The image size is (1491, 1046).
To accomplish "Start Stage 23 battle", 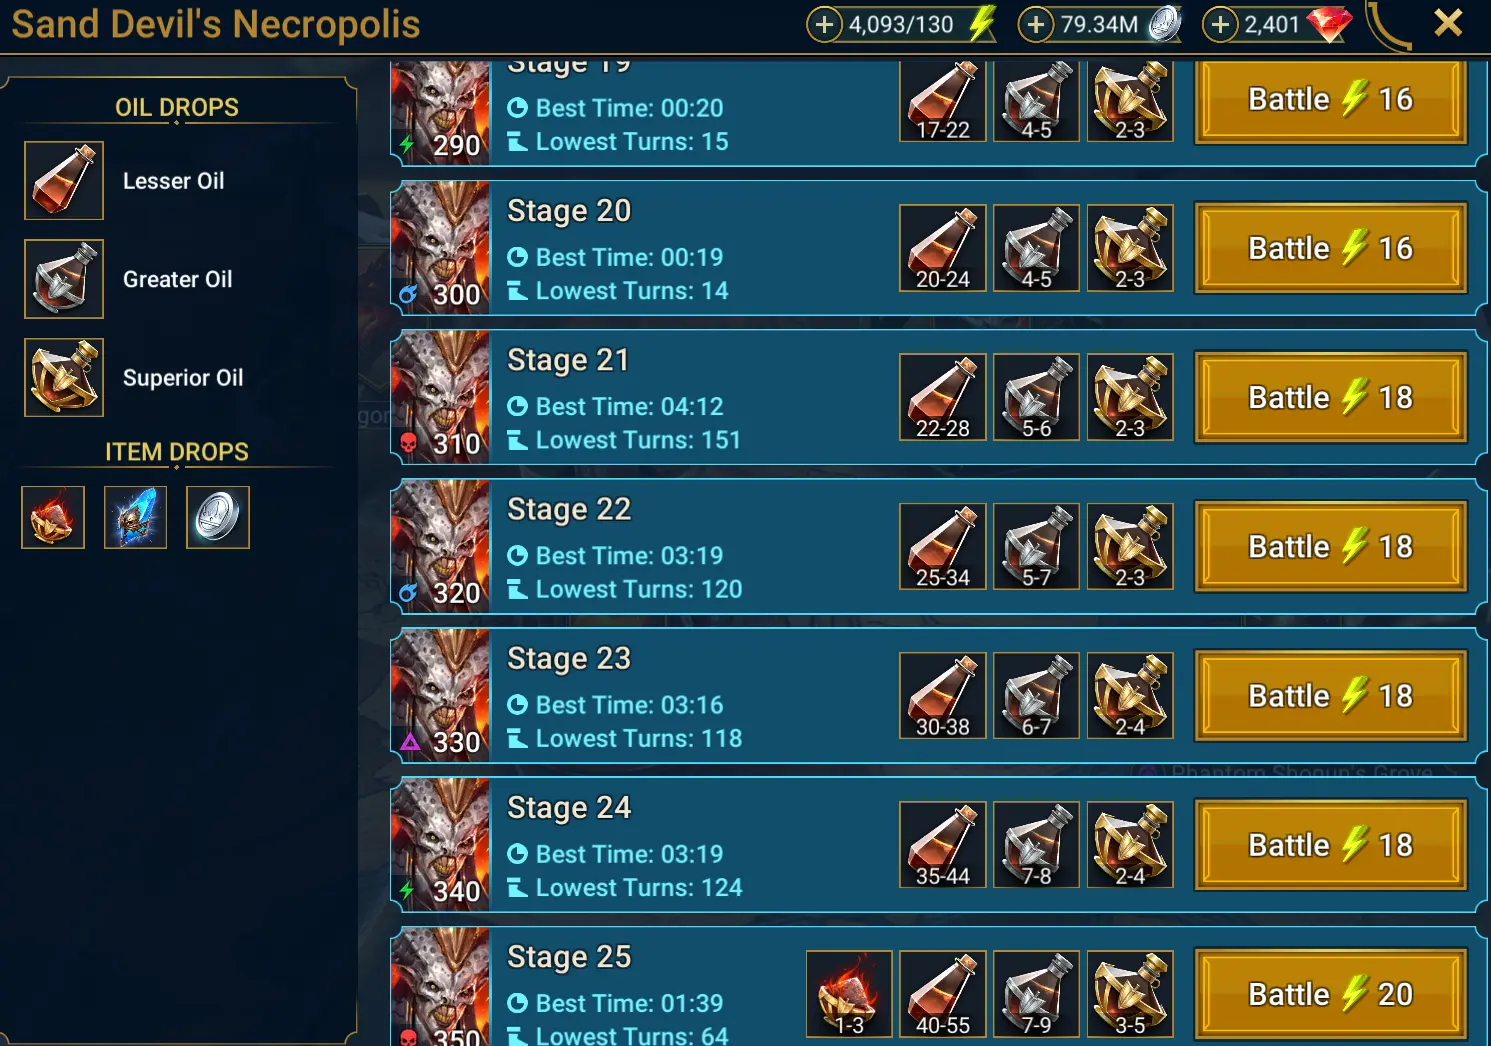I will (x=1331, y=696).
